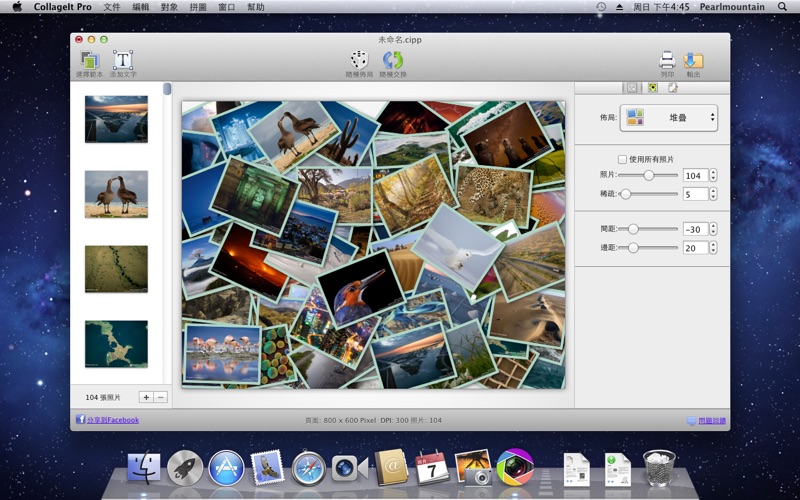Open Finder from the Dock
This screenshot has width=800, height=500.
tap(144, 467)
